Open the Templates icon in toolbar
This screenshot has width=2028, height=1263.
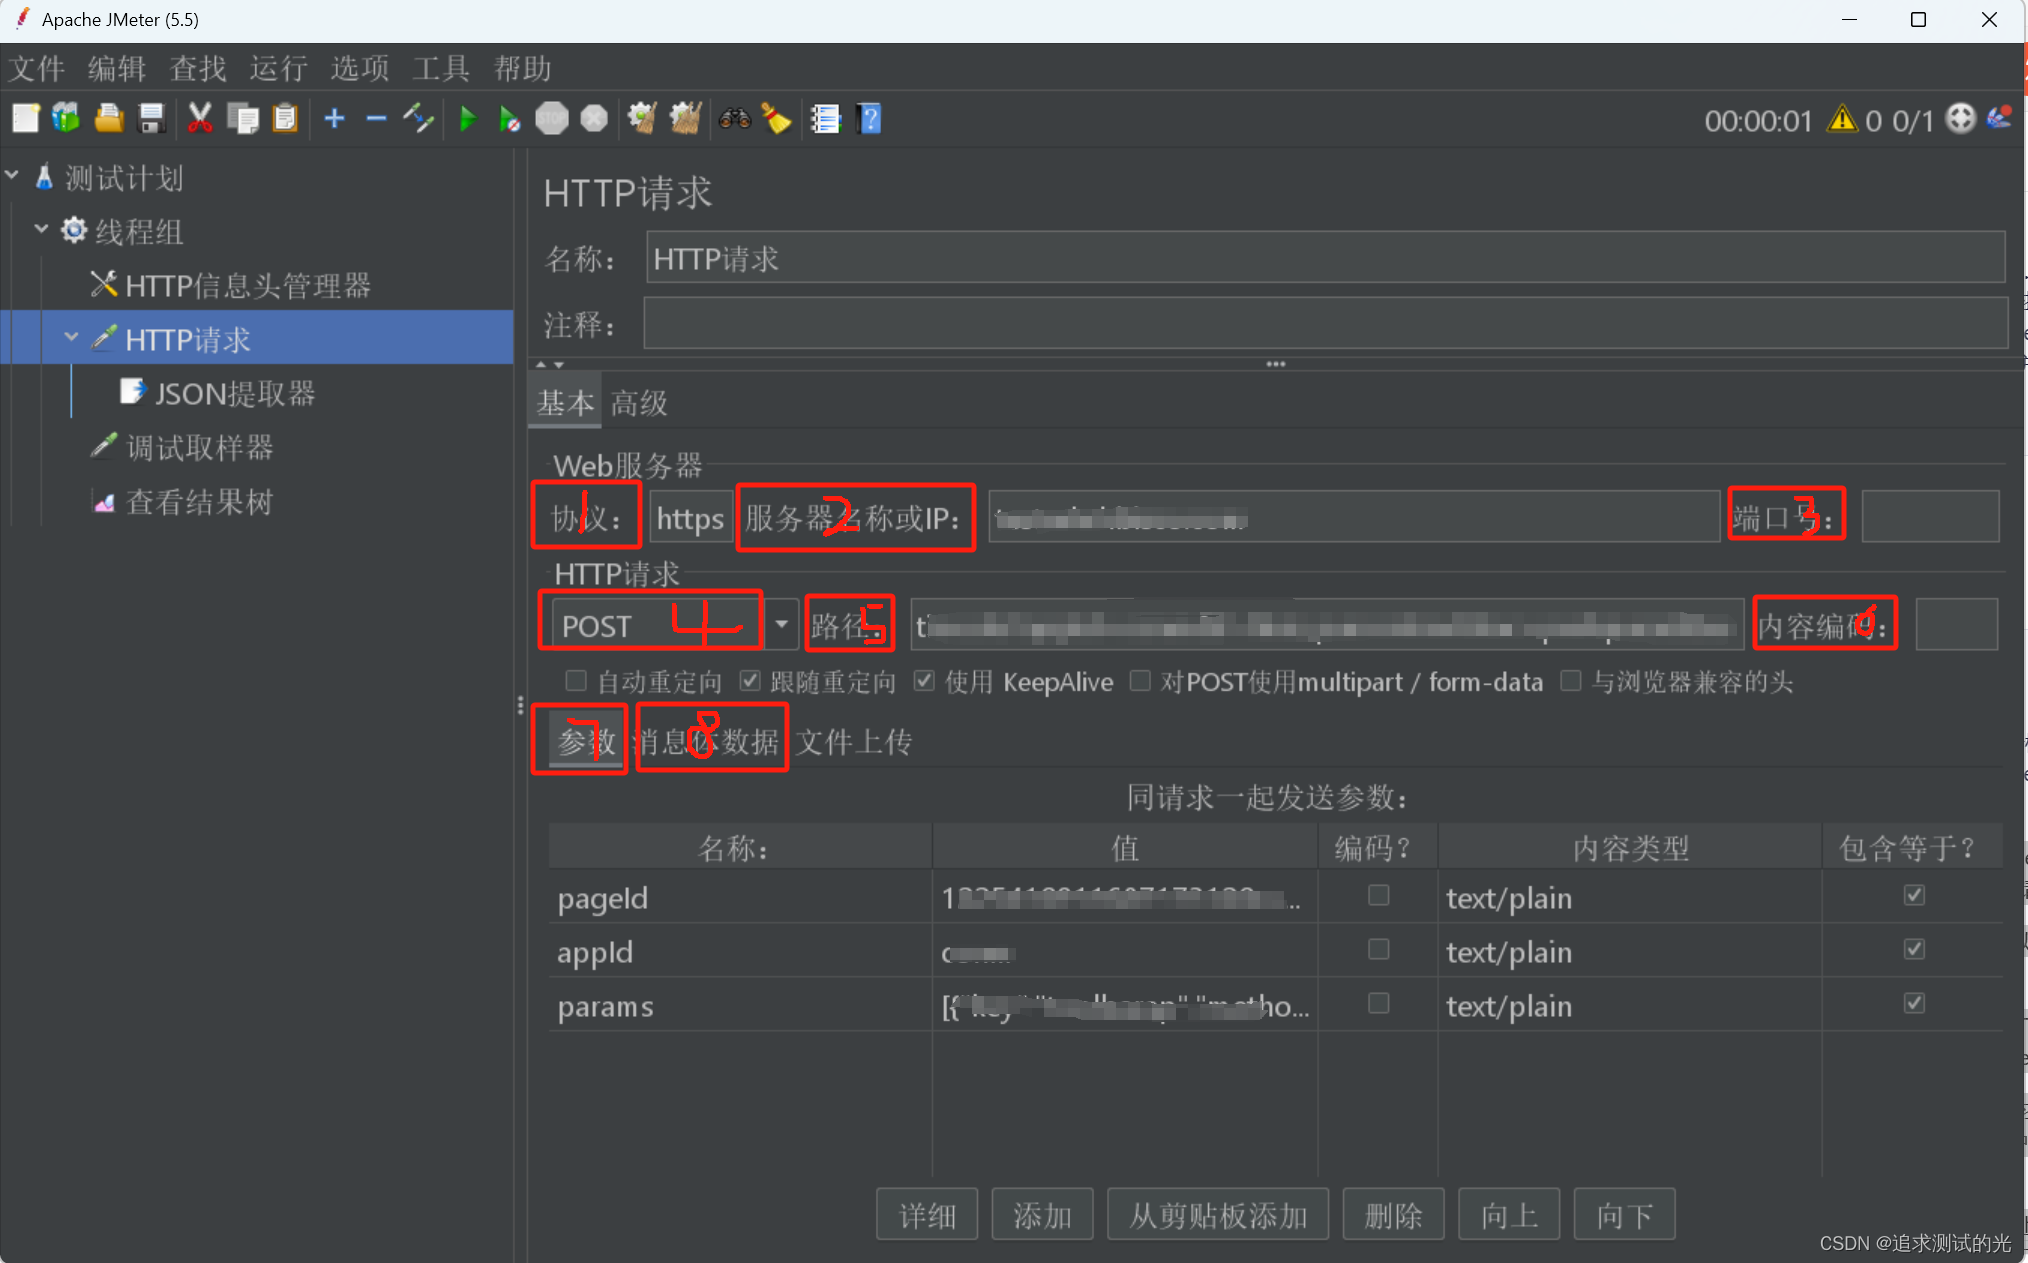(66, 119)
